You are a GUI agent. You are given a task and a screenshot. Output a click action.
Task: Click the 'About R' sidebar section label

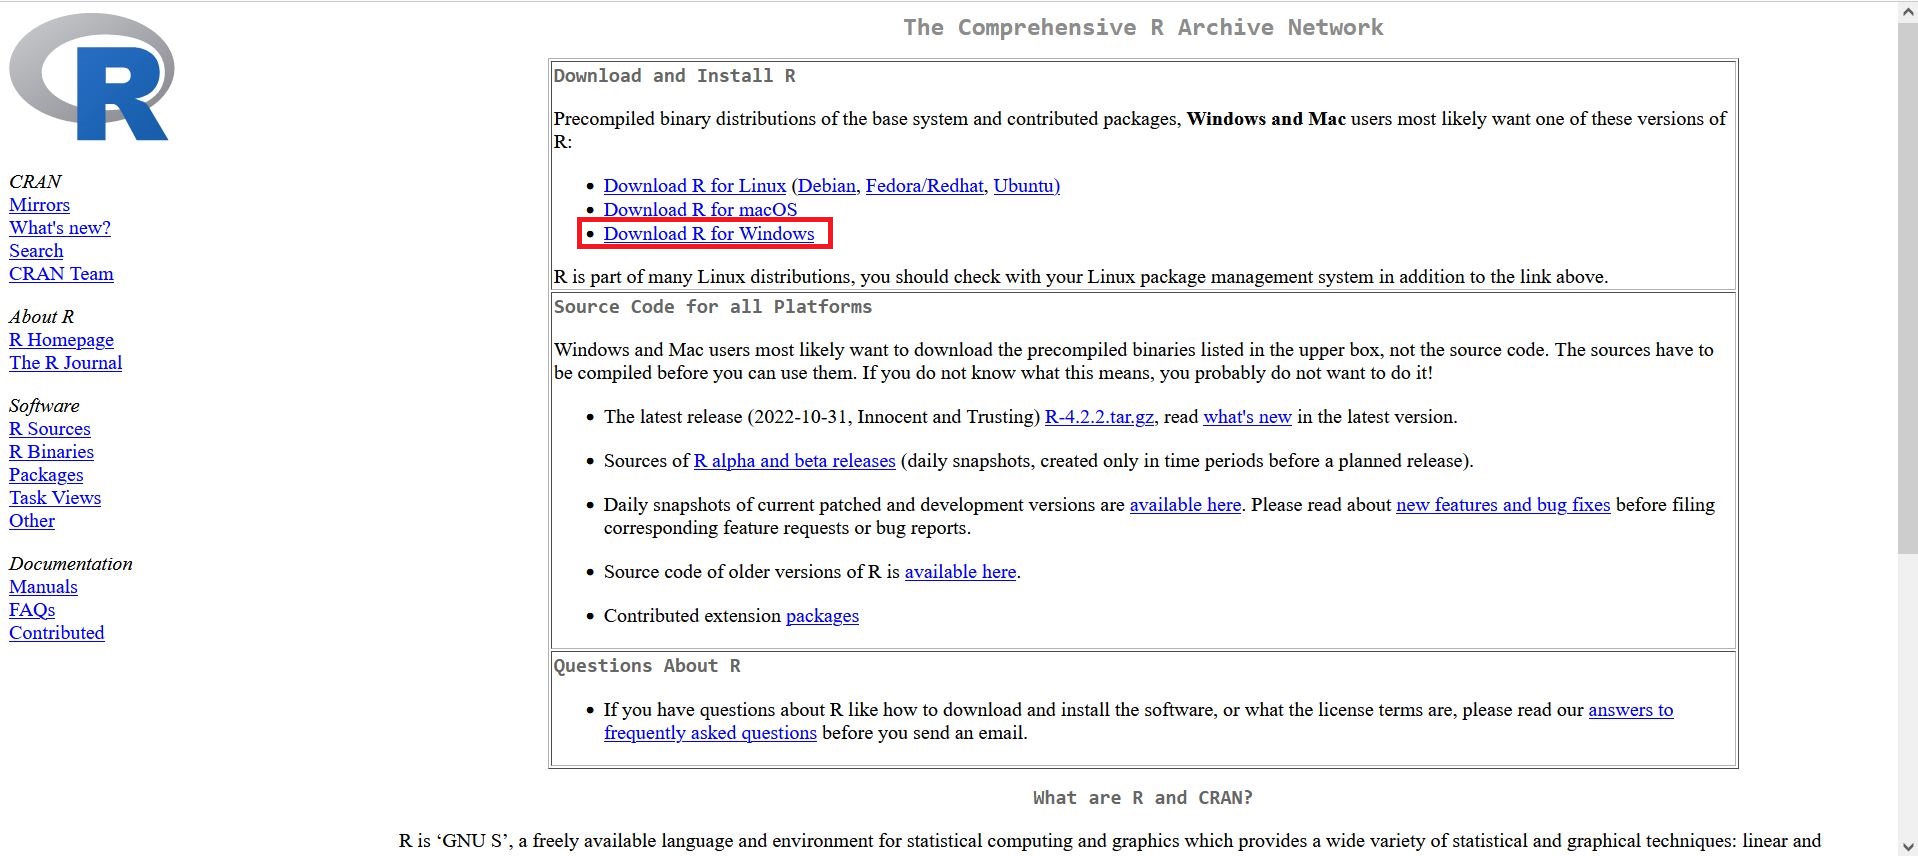pos(41,317)
